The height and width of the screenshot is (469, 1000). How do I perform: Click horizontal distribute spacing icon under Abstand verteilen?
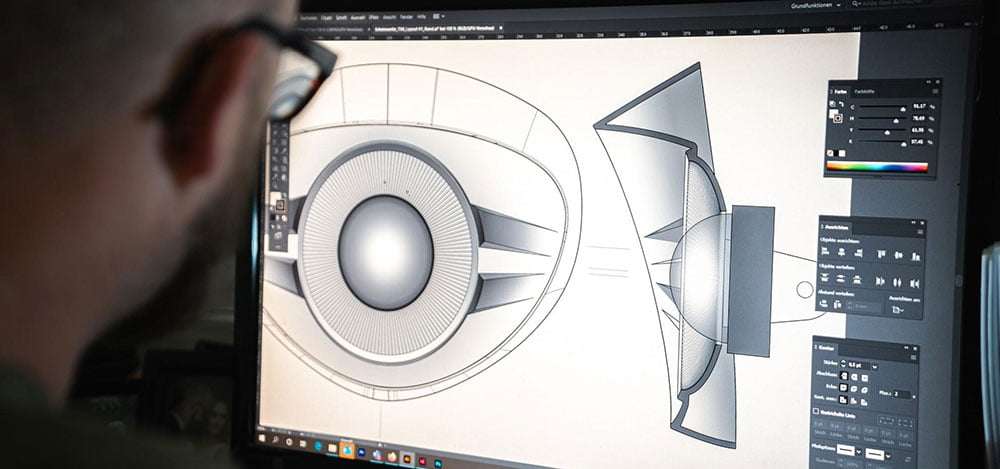837,304
